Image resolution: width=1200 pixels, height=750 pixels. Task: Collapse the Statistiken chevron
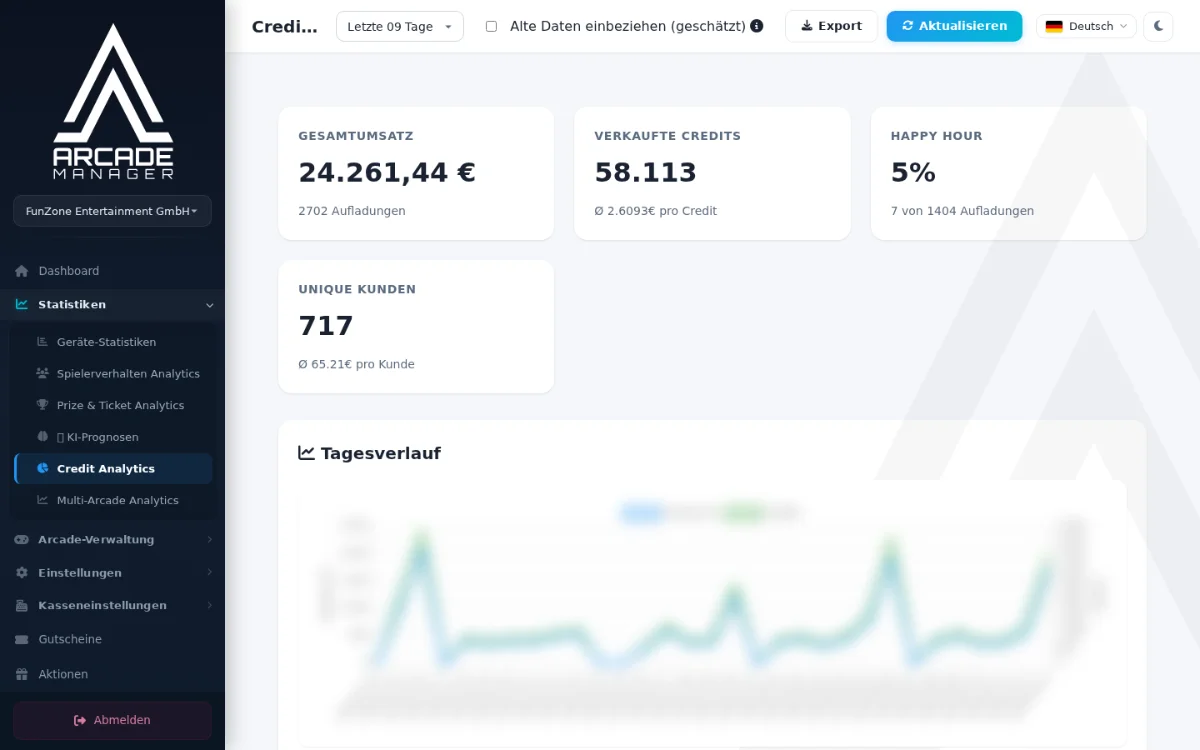pyautogui.click(x=209, y=305)
